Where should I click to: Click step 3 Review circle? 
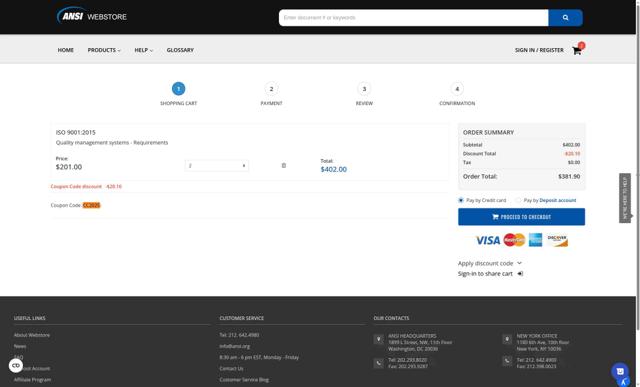tap(364, 89)
